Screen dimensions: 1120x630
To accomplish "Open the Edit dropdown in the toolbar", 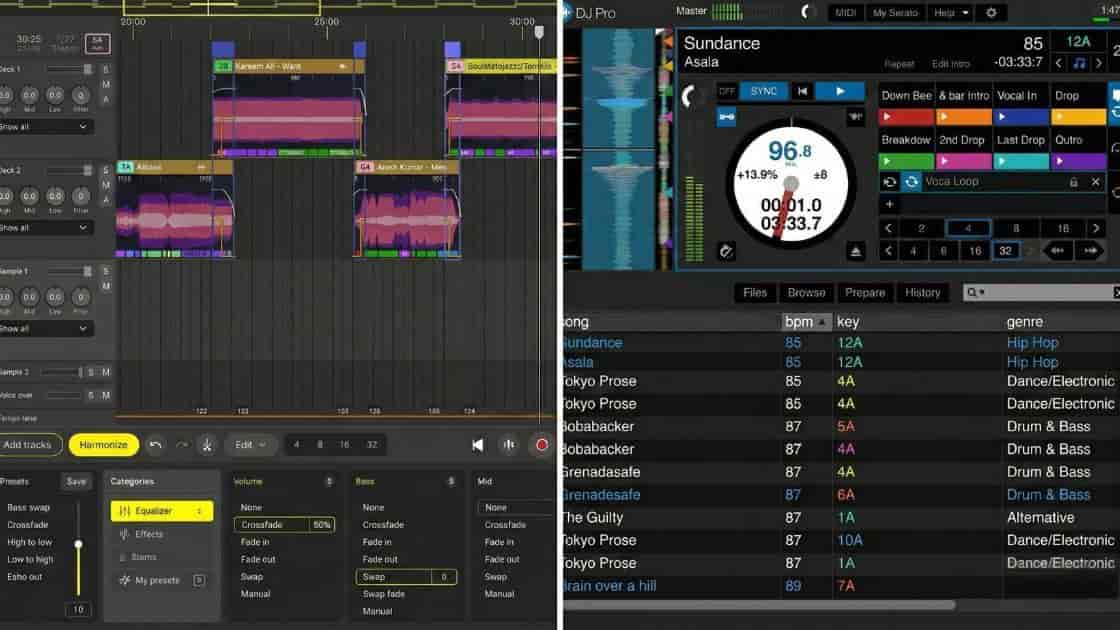I will [x=251, y=444].
